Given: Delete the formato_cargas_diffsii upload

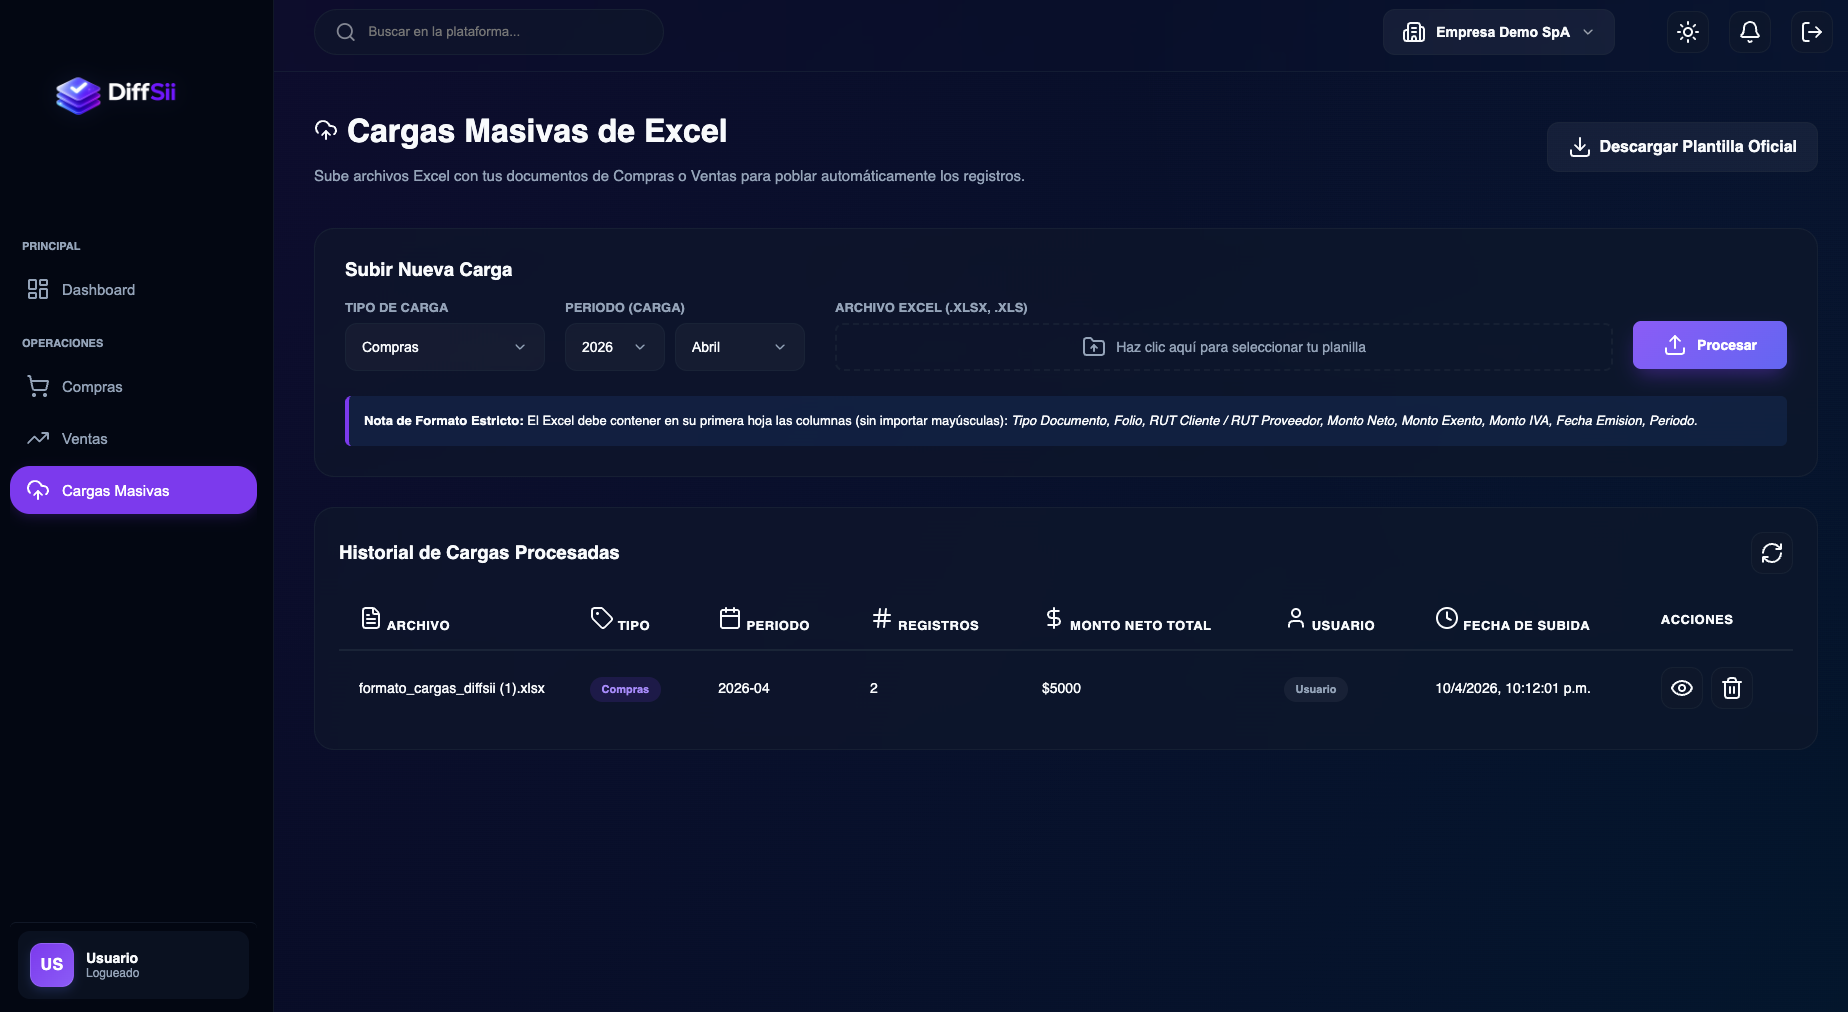Looking at the screenshot, I should coord(1732,688).
